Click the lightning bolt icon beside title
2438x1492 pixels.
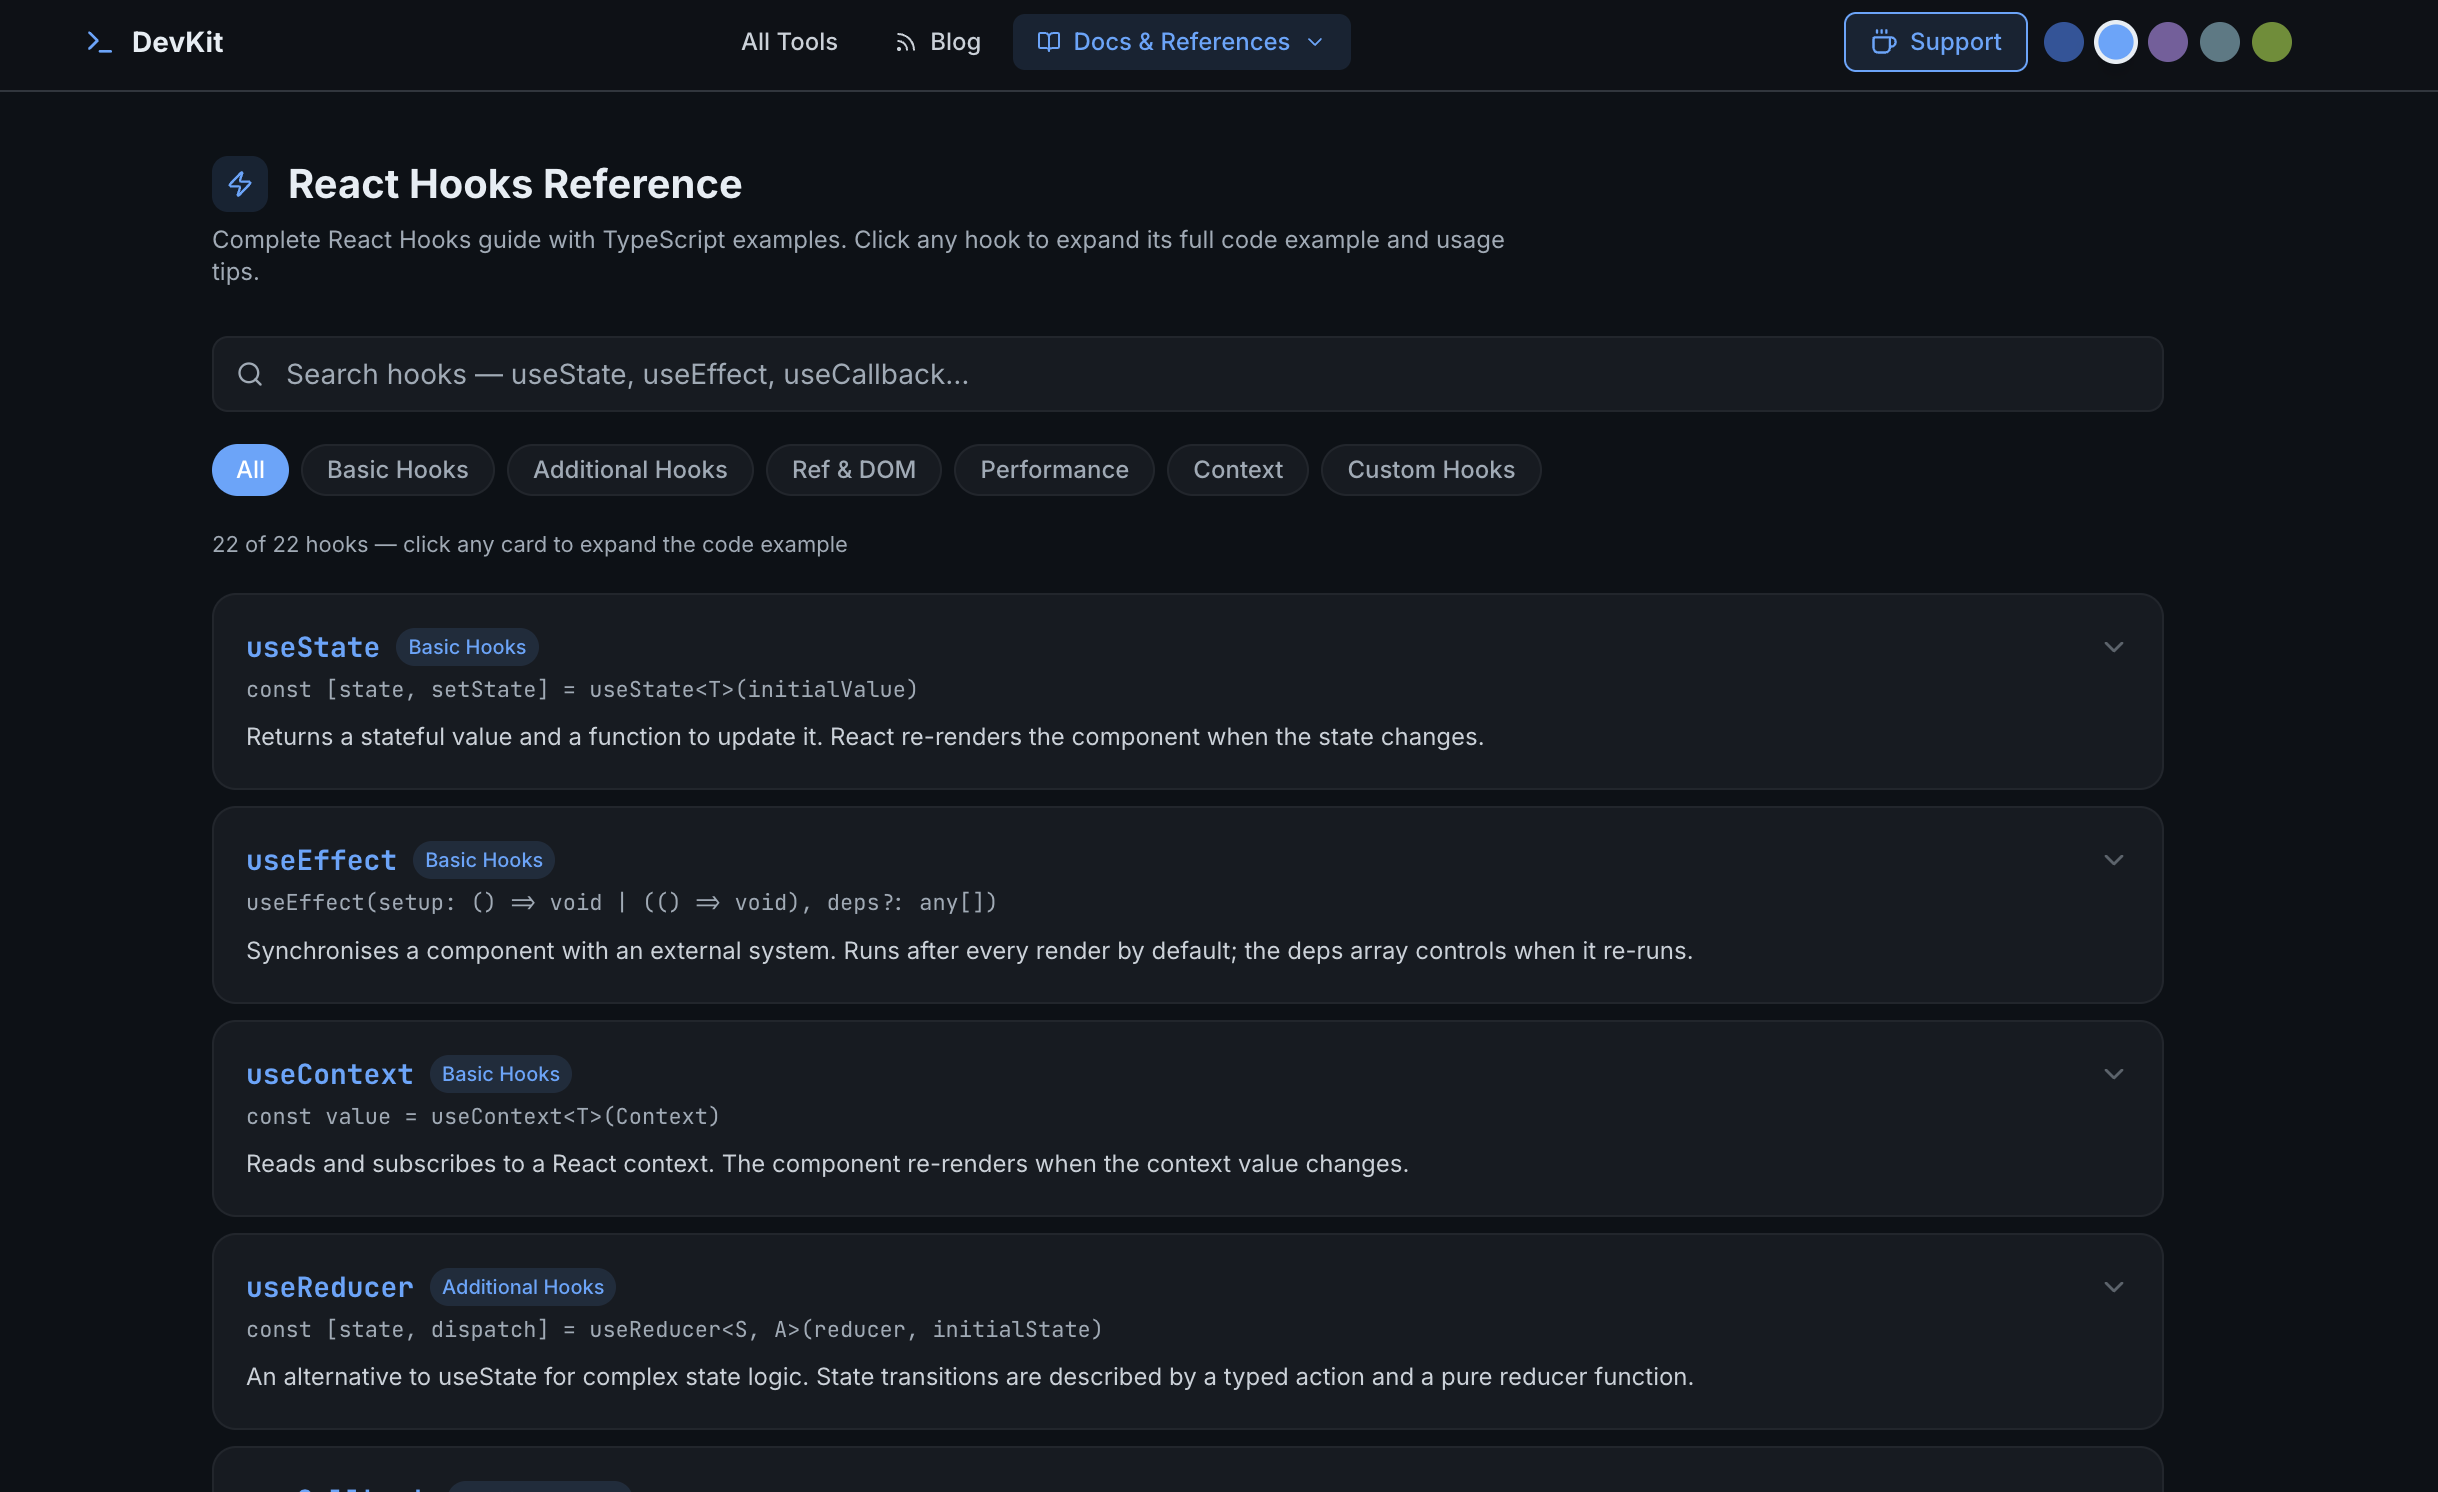tap(240, 184)
